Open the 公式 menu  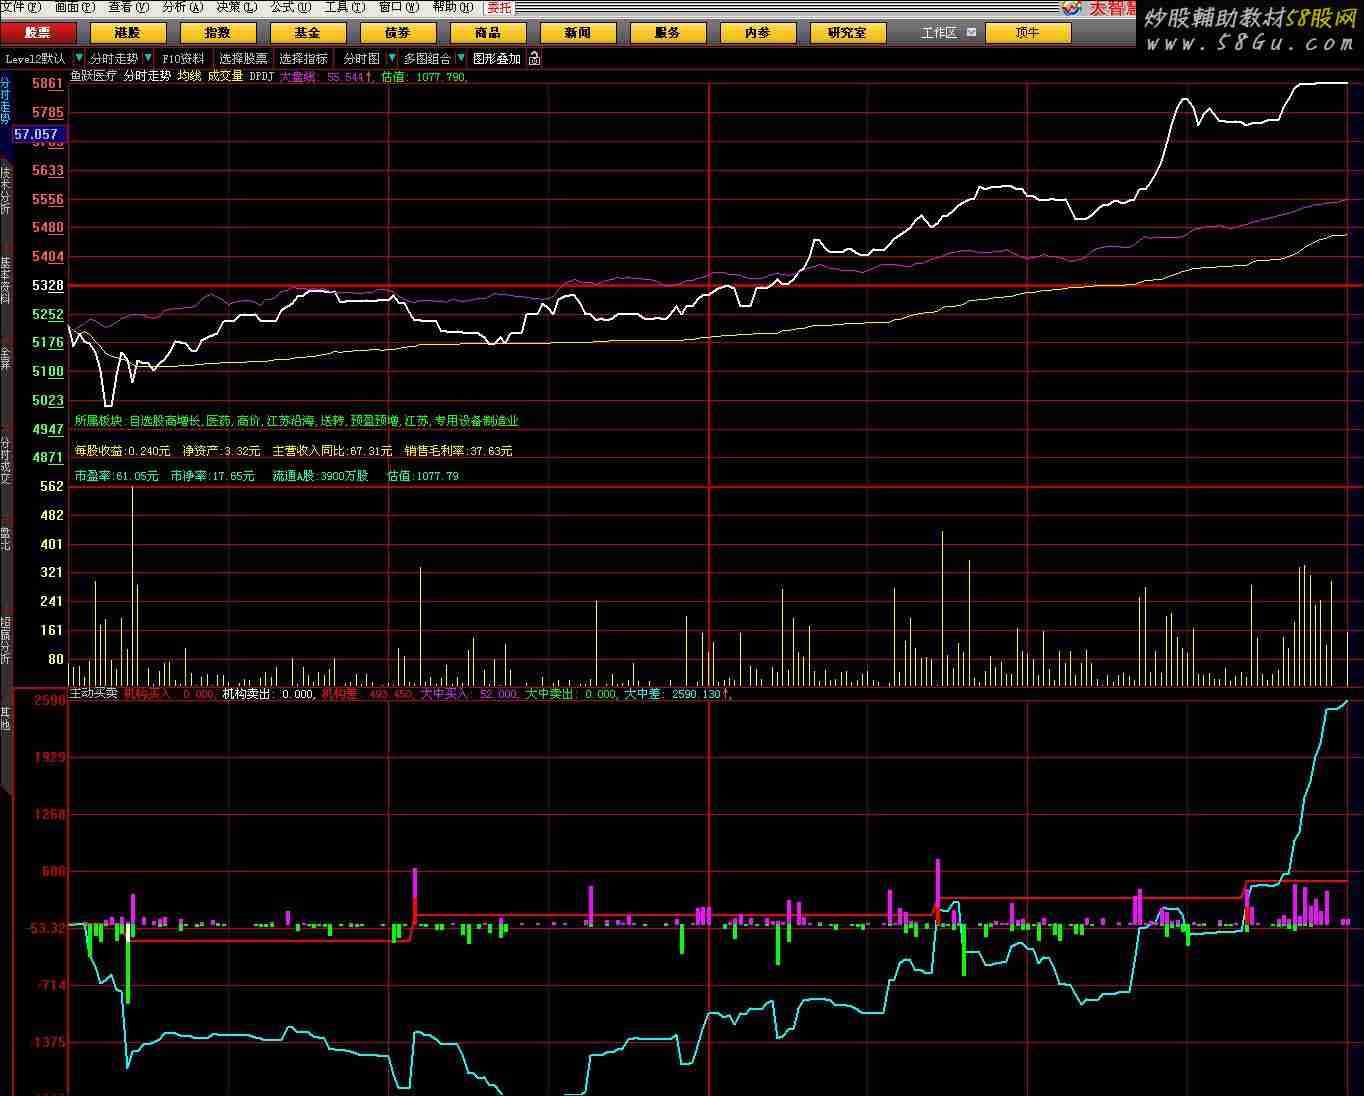tap(291, 6)
